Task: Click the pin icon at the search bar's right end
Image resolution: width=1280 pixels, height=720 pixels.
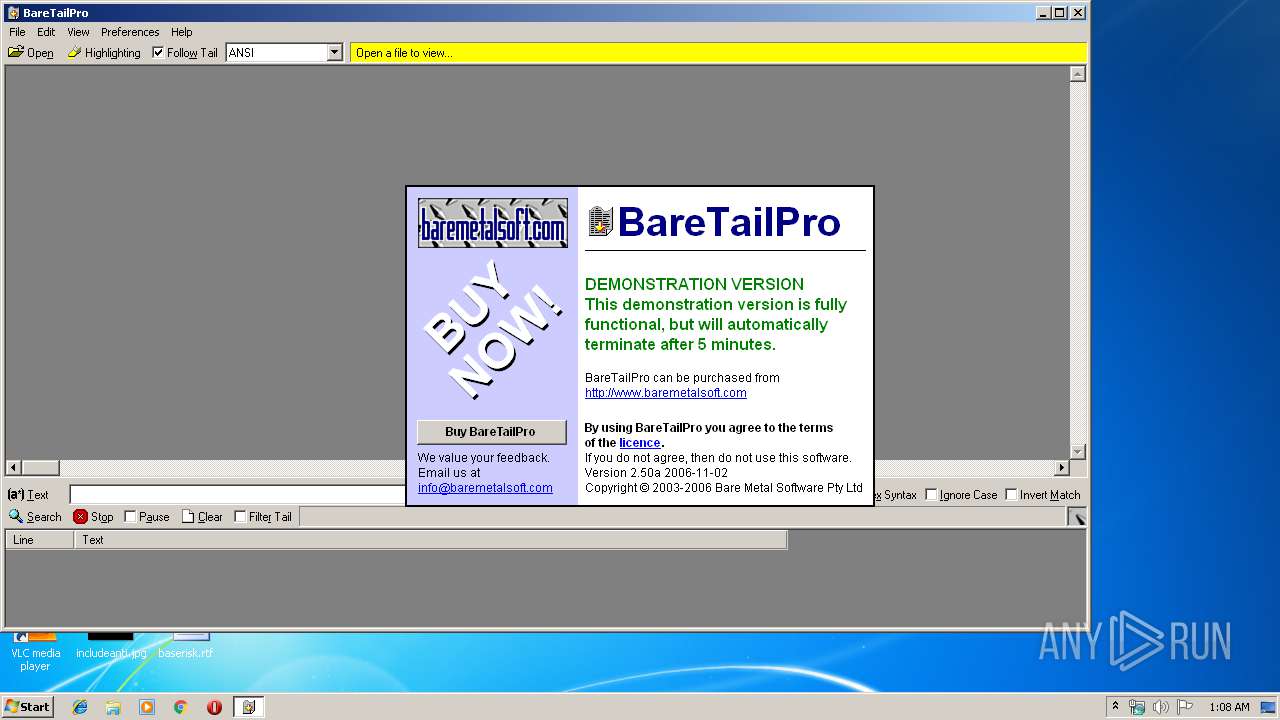Action: tap(1078, 517)
